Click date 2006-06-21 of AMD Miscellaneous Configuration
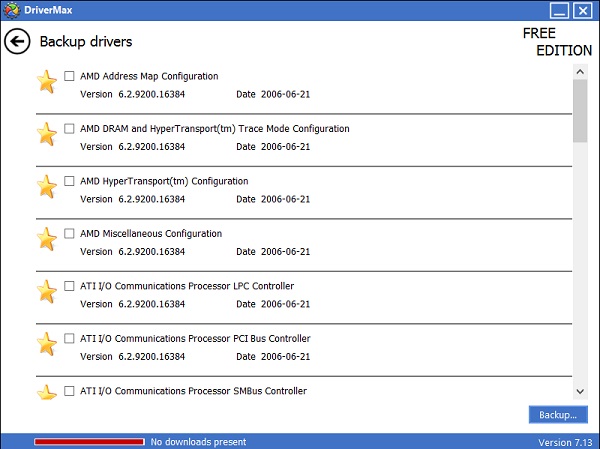 coord(285,251)
